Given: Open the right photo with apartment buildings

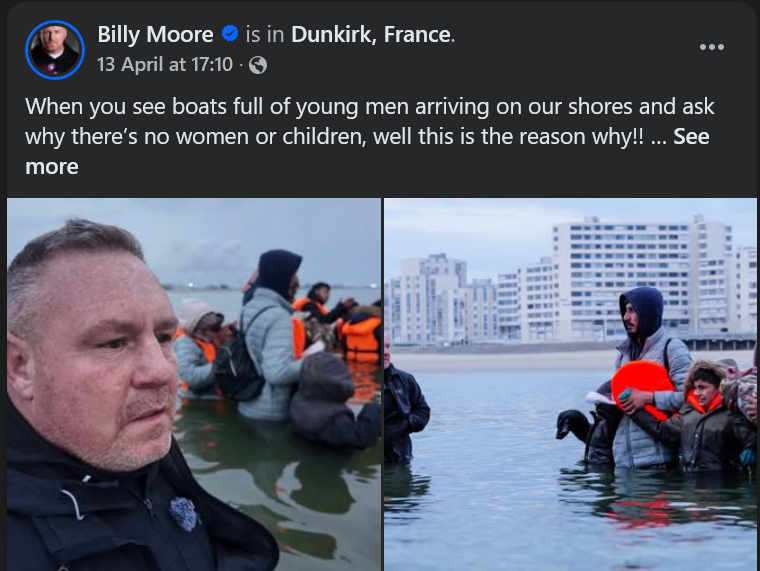Looking at the screenshot, I should [570, 384].
